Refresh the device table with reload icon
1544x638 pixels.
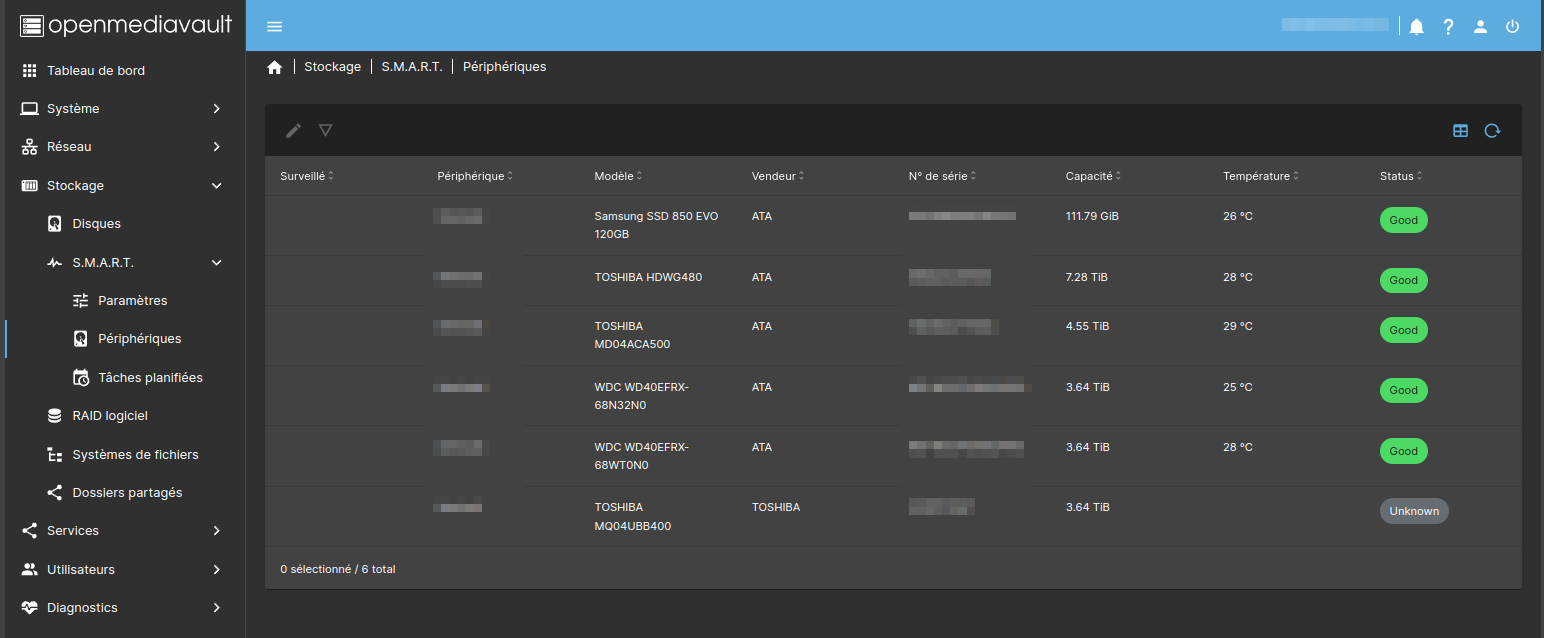tap(1492, 130)
